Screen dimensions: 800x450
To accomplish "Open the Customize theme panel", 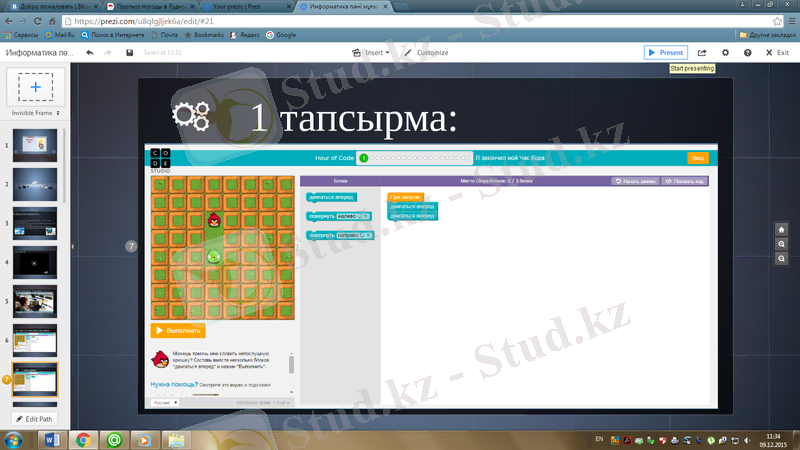I will 426,53.
